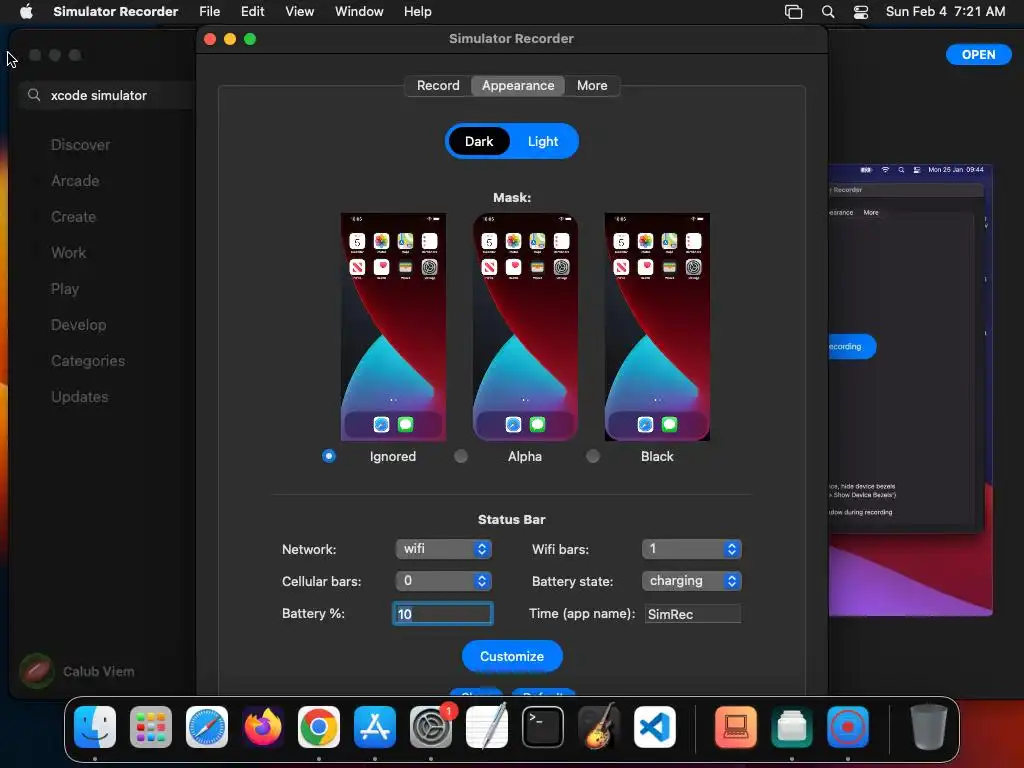Image resolution: width=1024 pixels, height=768 pixels.
Task: Open the orange laptop app in the dock
Action: tap(736, 727)
